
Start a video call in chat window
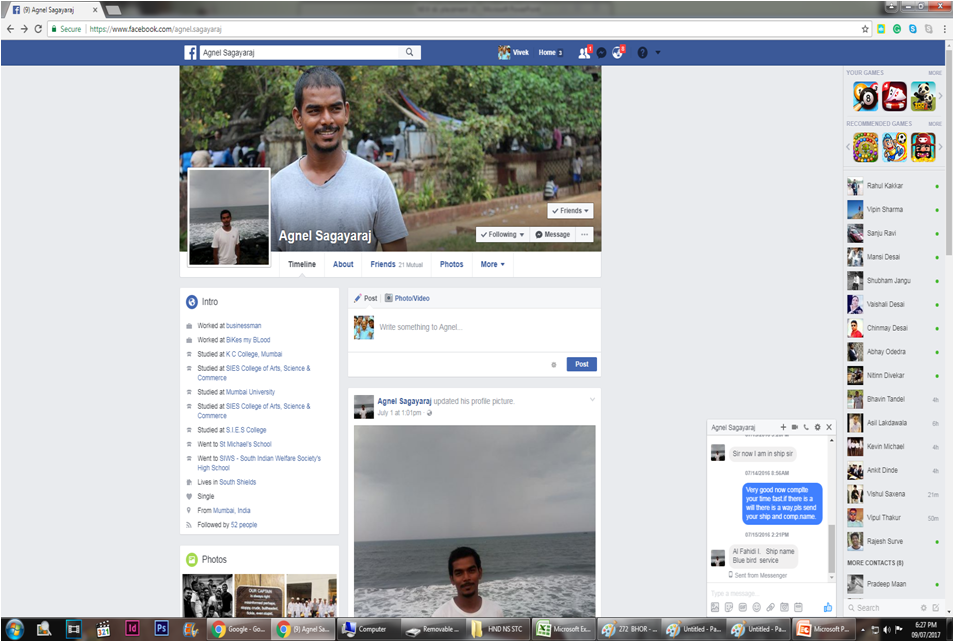tap(794, 427)
